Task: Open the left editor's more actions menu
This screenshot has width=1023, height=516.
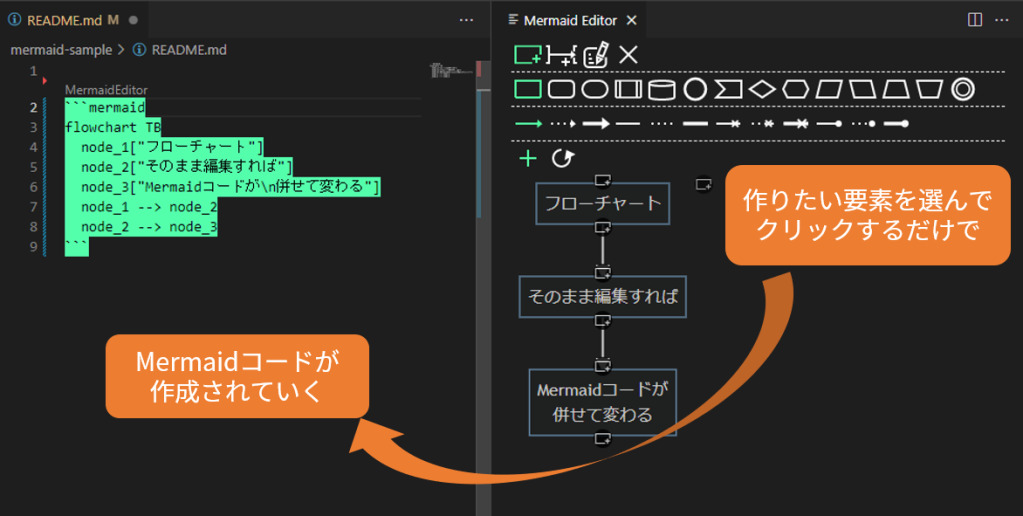Action: click(x=466, y=20)
